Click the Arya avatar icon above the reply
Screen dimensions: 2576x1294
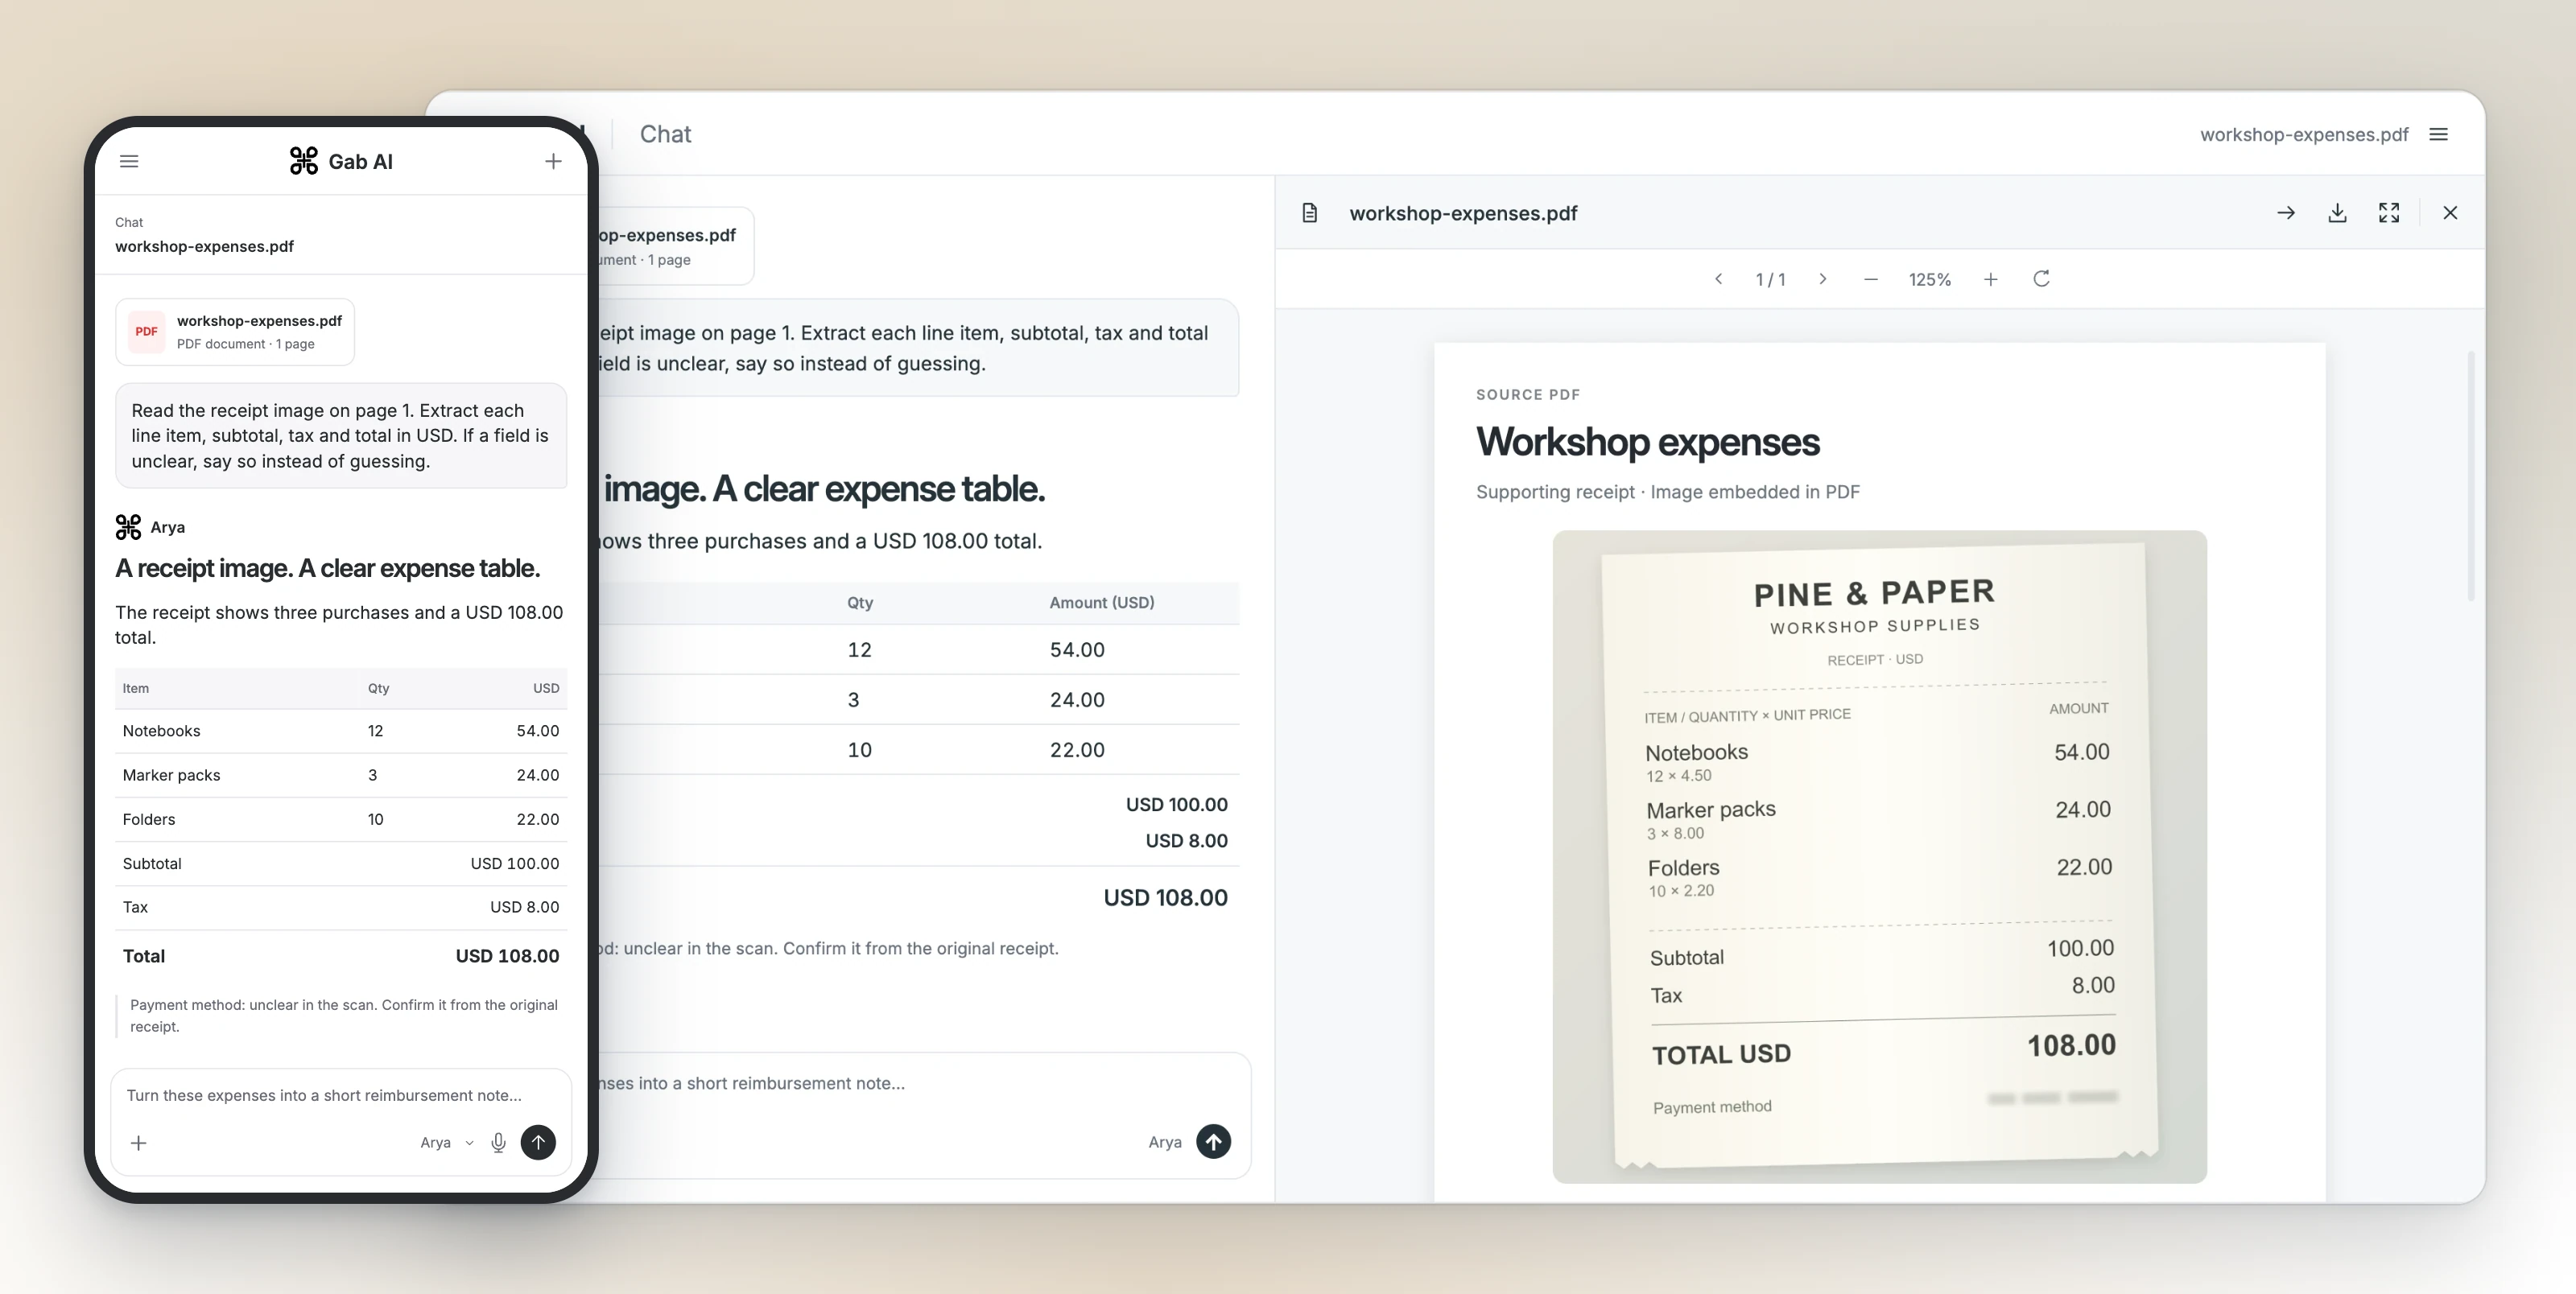128,527
